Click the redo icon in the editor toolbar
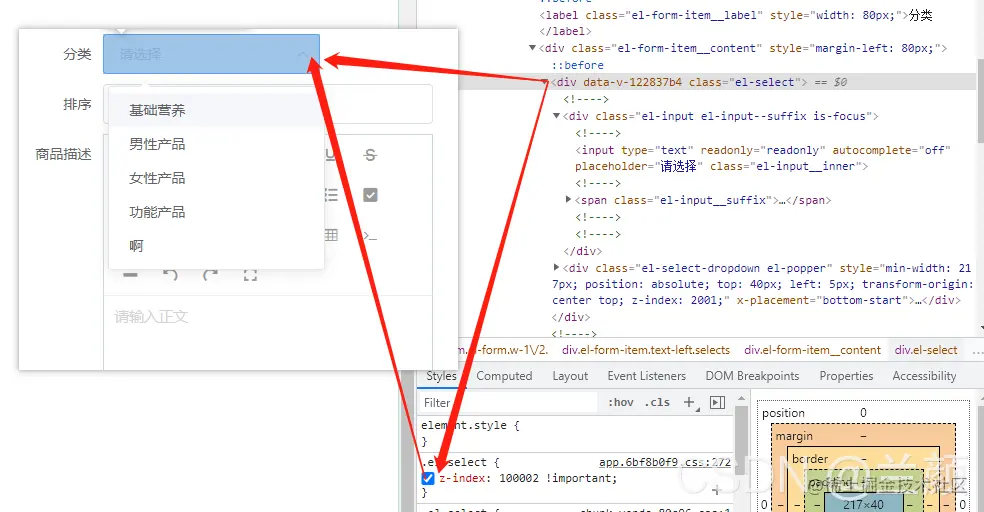 (210, 275)
